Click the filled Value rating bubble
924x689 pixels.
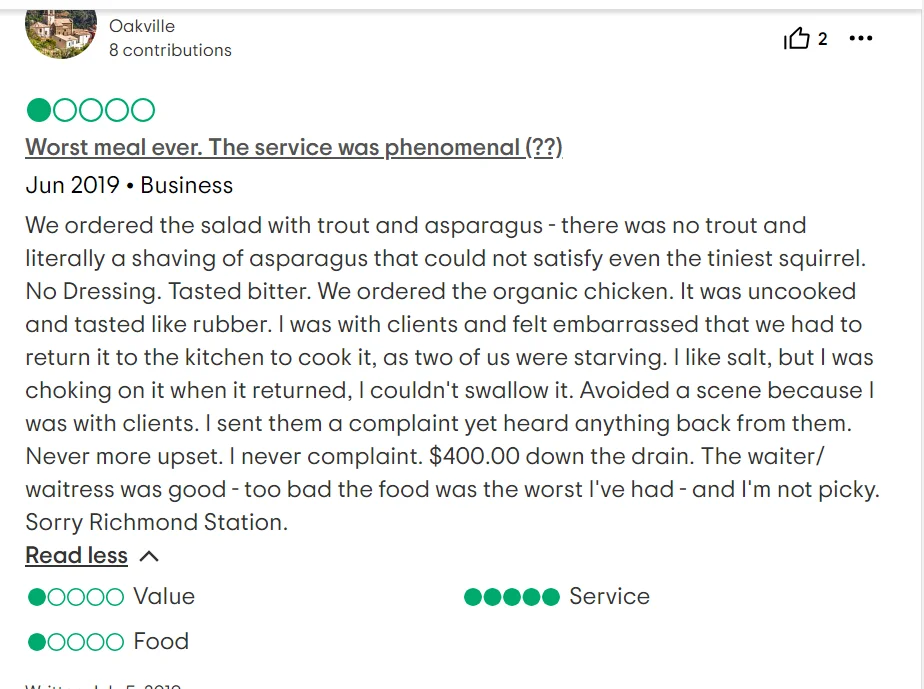[35, 596]
